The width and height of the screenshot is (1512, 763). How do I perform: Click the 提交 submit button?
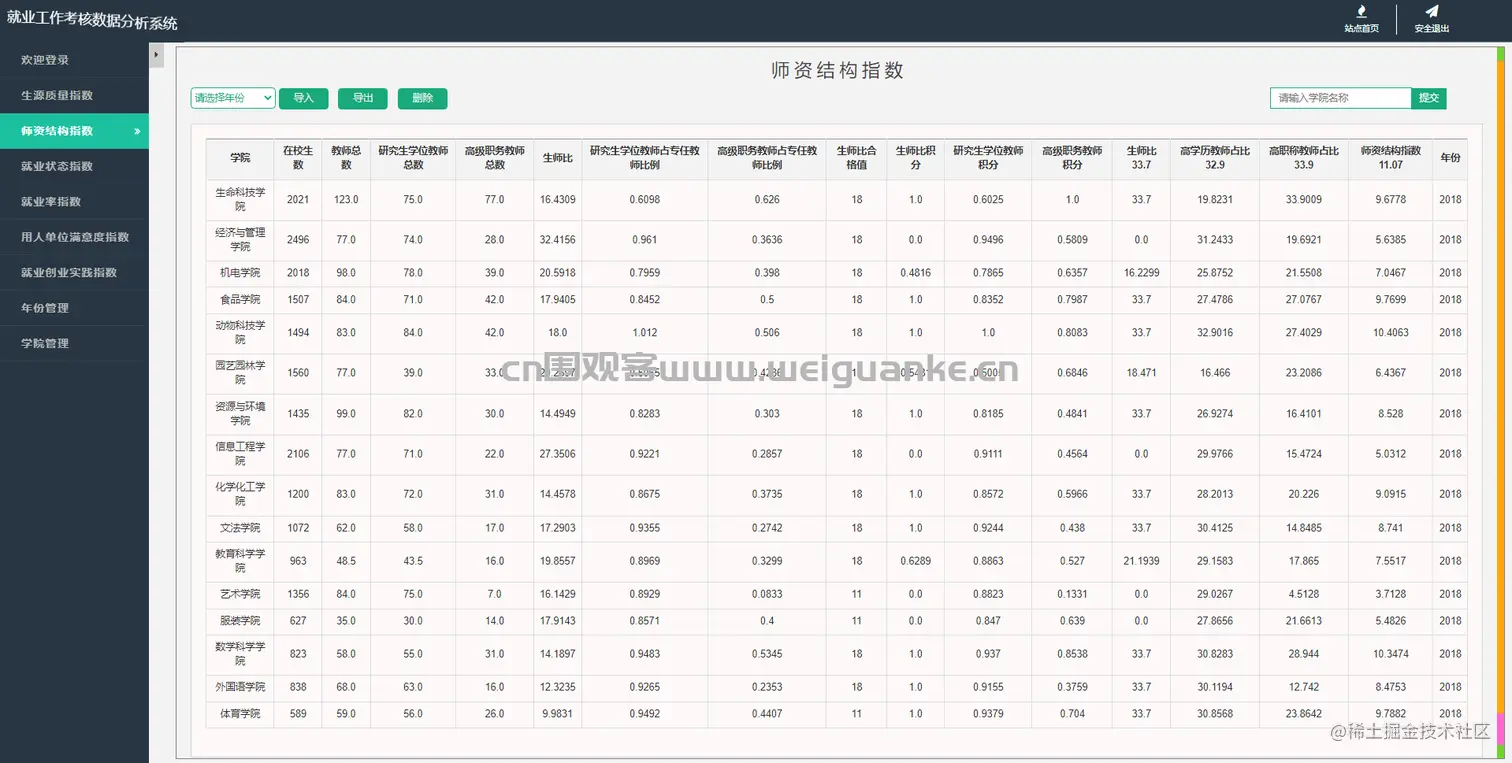point(1429,98)
